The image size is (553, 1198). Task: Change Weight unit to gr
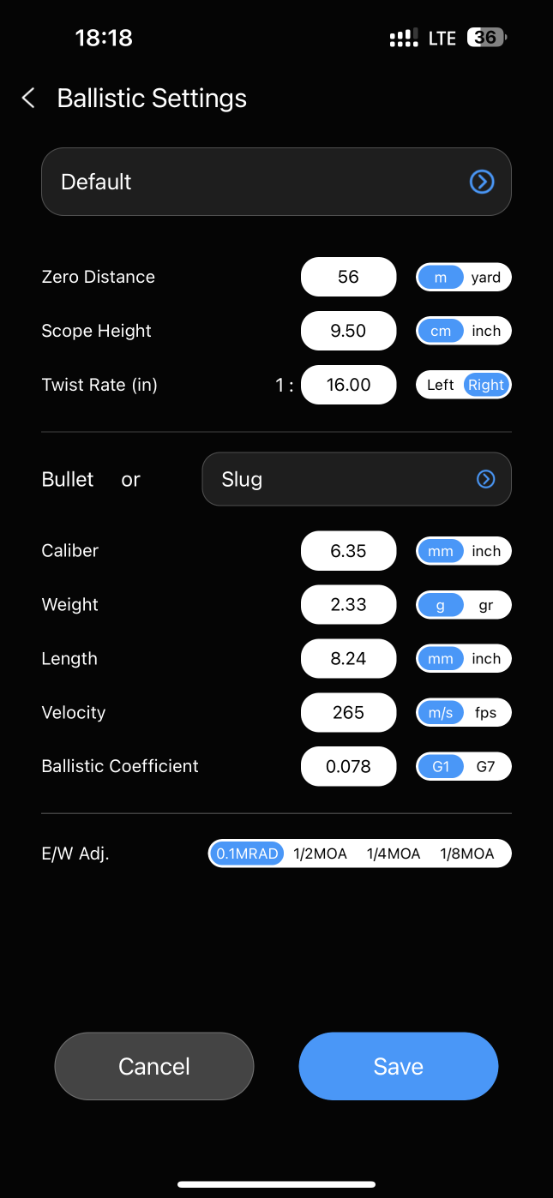[486, 605]
